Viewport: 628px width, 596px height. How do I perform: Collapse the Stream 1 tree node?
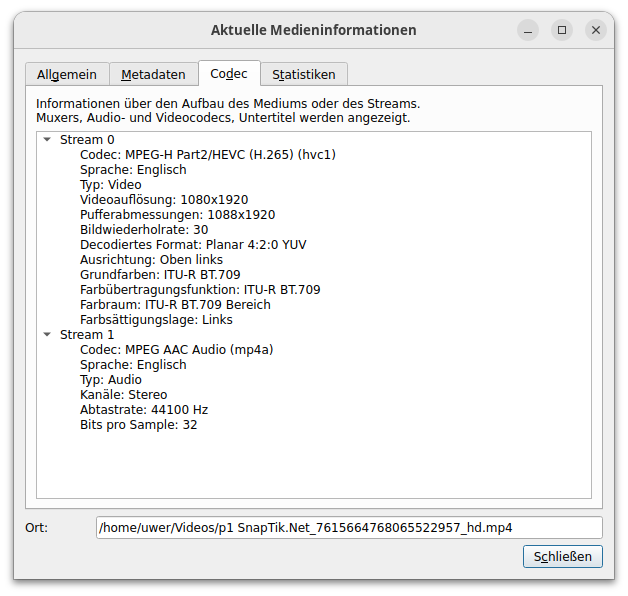[47, 335]
